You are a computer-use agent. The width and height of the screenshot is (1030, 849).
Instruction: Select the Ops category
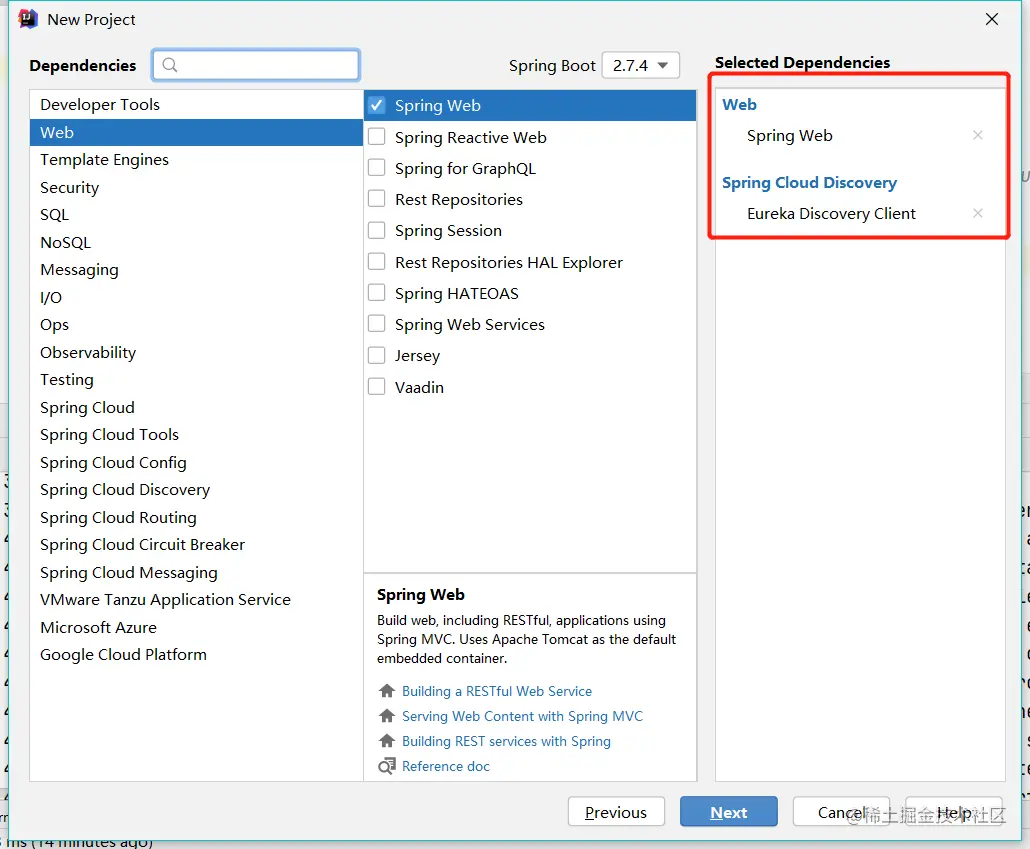pyautogui.click(x=196, y=325)
